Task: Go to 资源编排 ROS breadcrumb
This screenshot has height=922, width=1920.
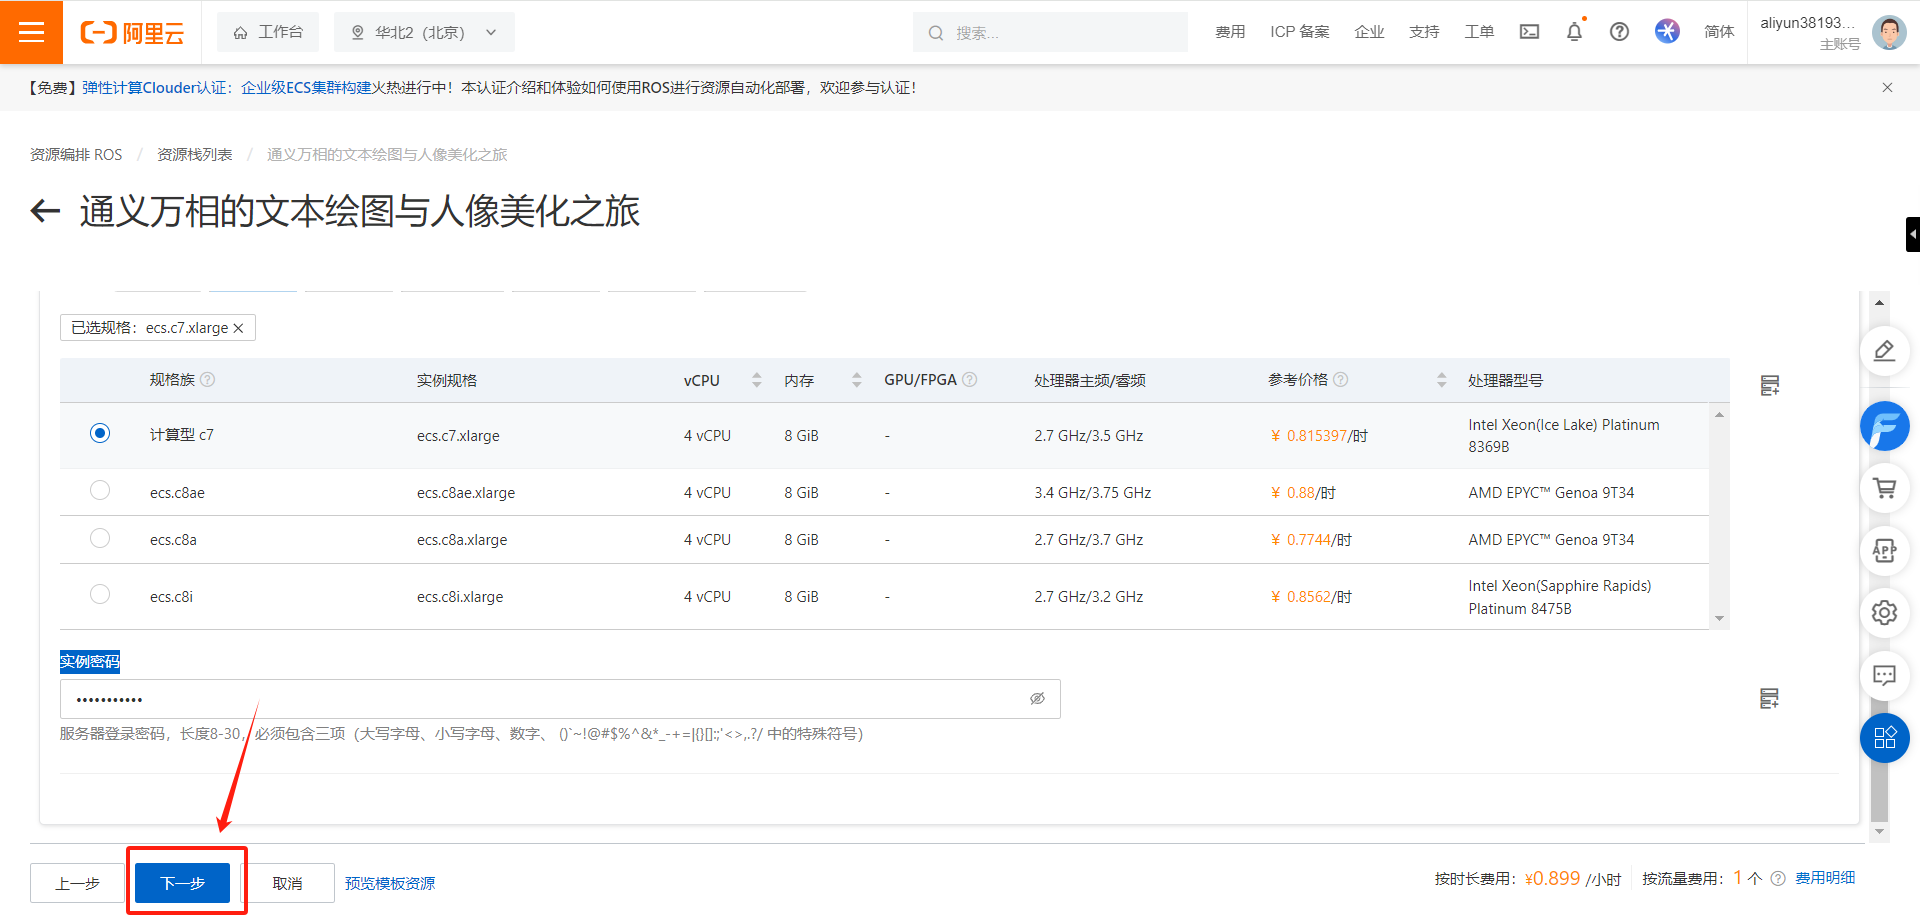Action: click(x=76, y=155)
